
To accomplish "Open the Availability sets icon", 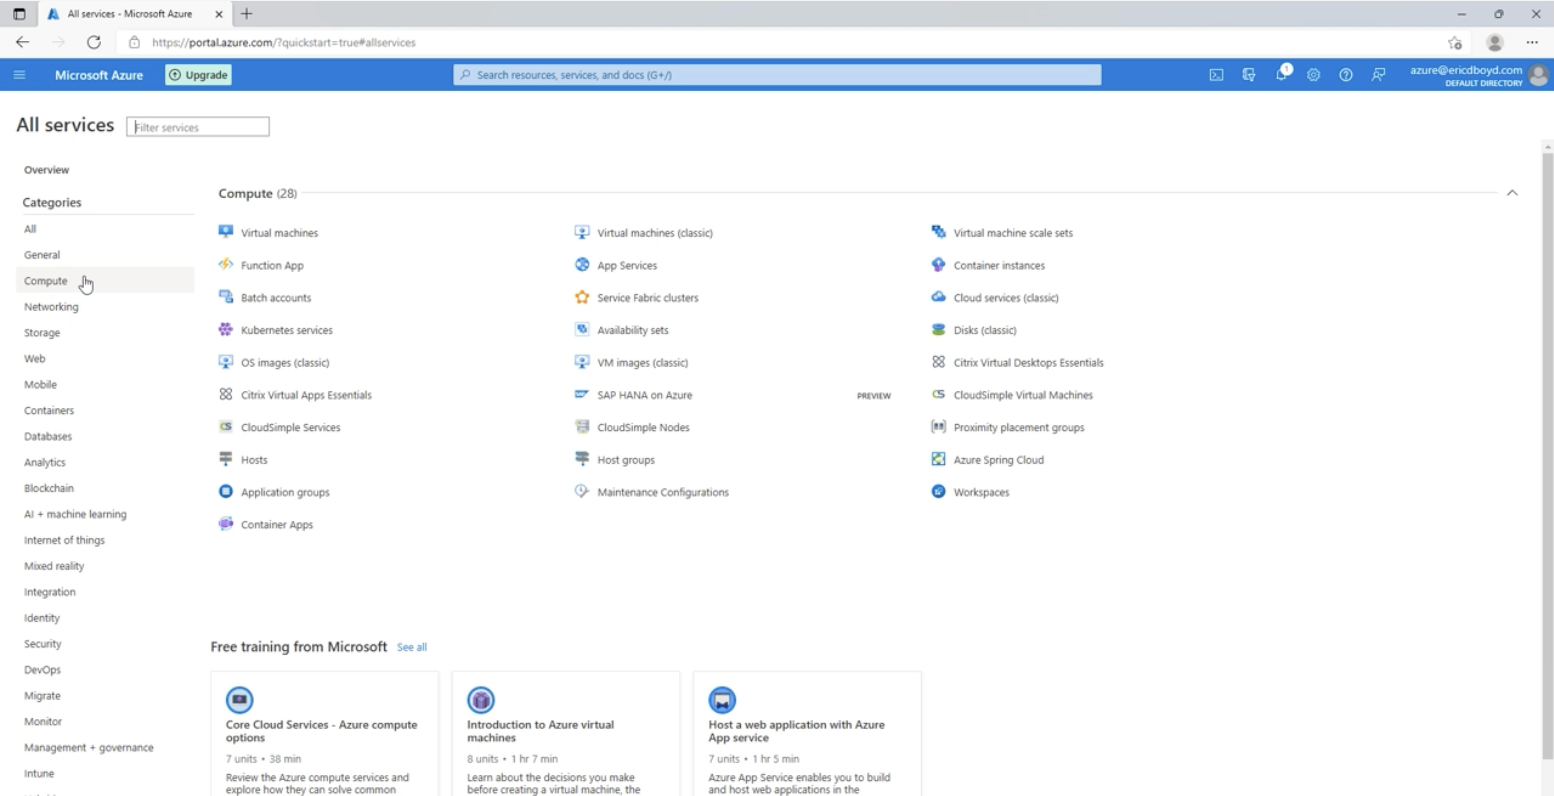I will click(x=582, y=330).
